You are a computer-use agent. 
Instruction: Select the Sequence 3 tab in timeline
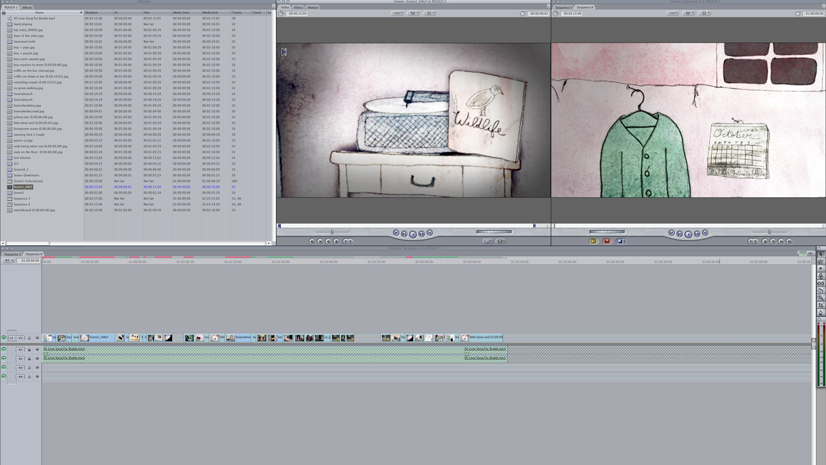pyautogui.click(x=12, y=254)
